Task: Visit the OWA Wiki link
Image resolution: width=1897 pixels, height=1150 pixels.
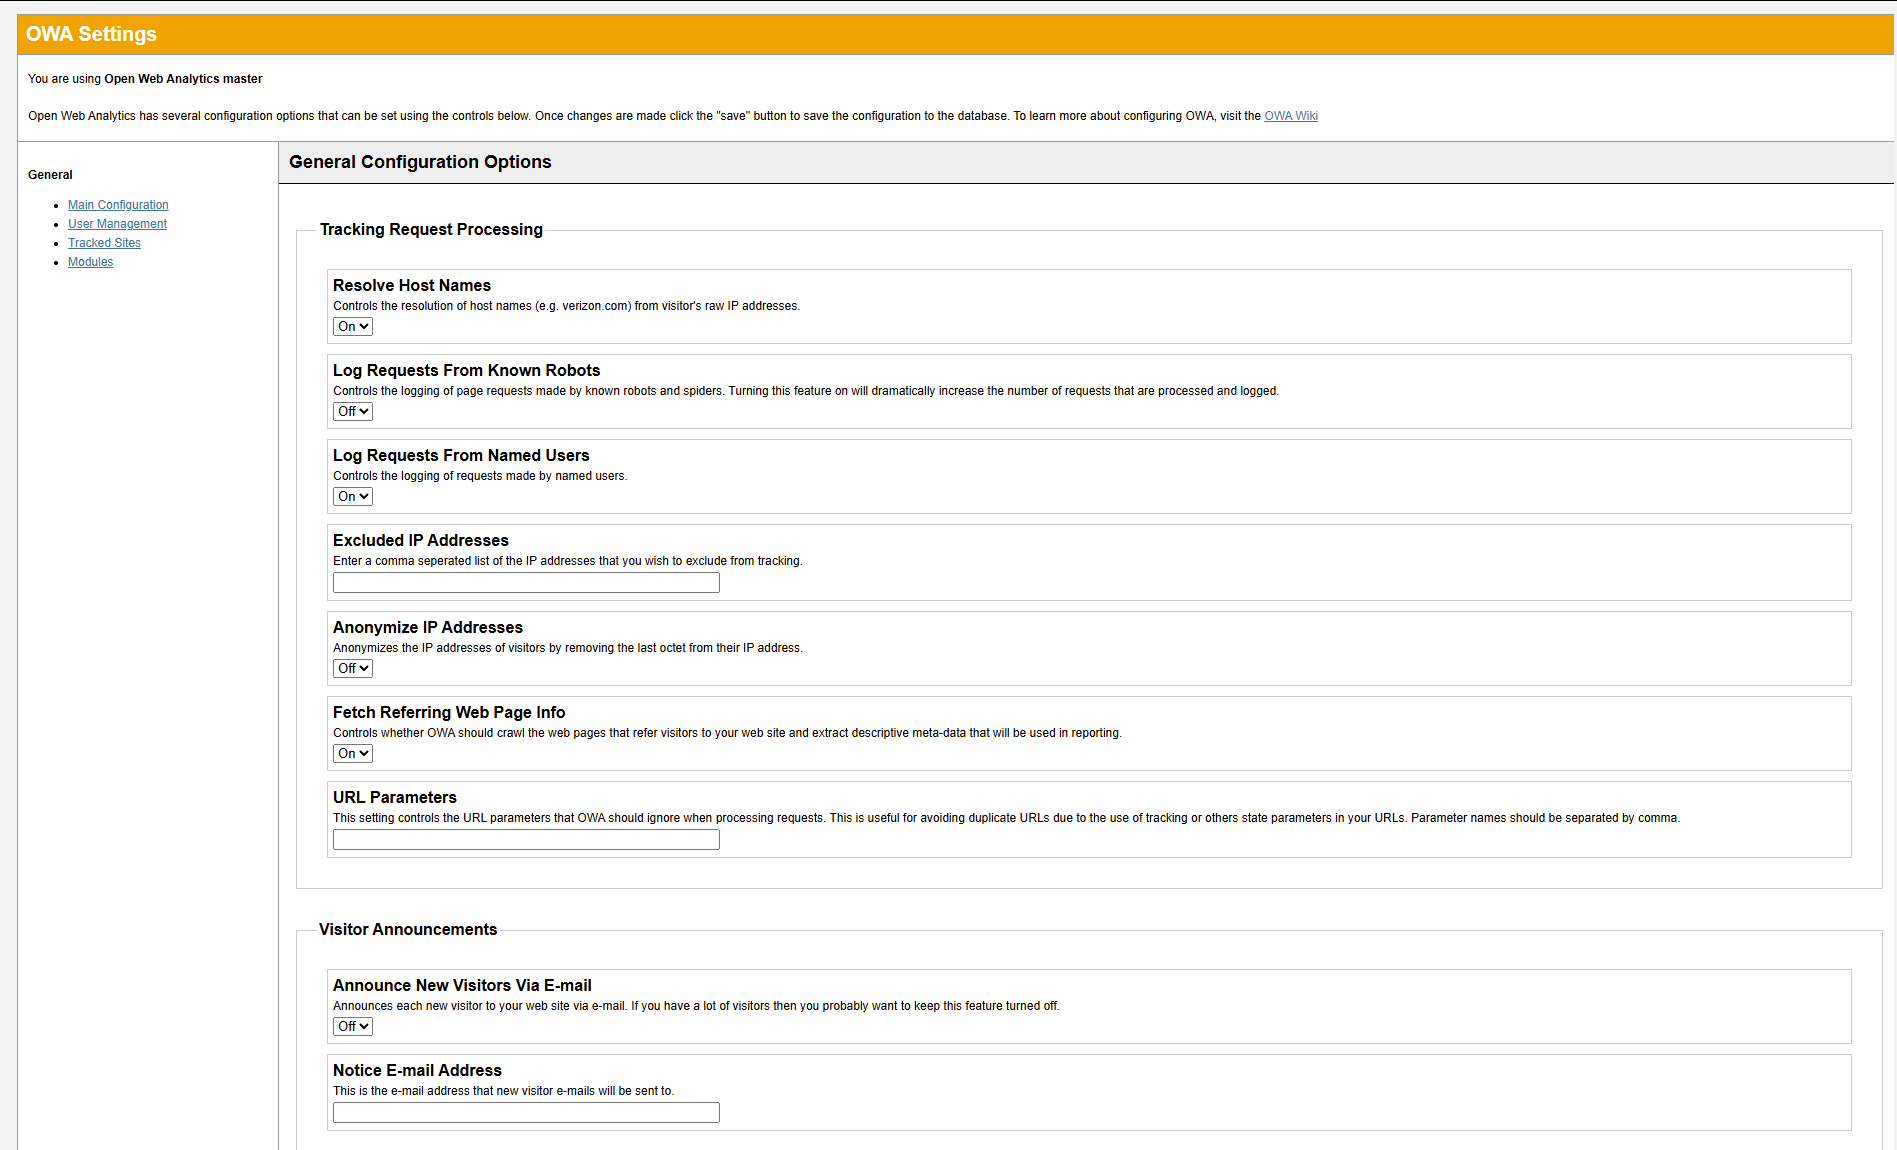Action: point(1291,116)
